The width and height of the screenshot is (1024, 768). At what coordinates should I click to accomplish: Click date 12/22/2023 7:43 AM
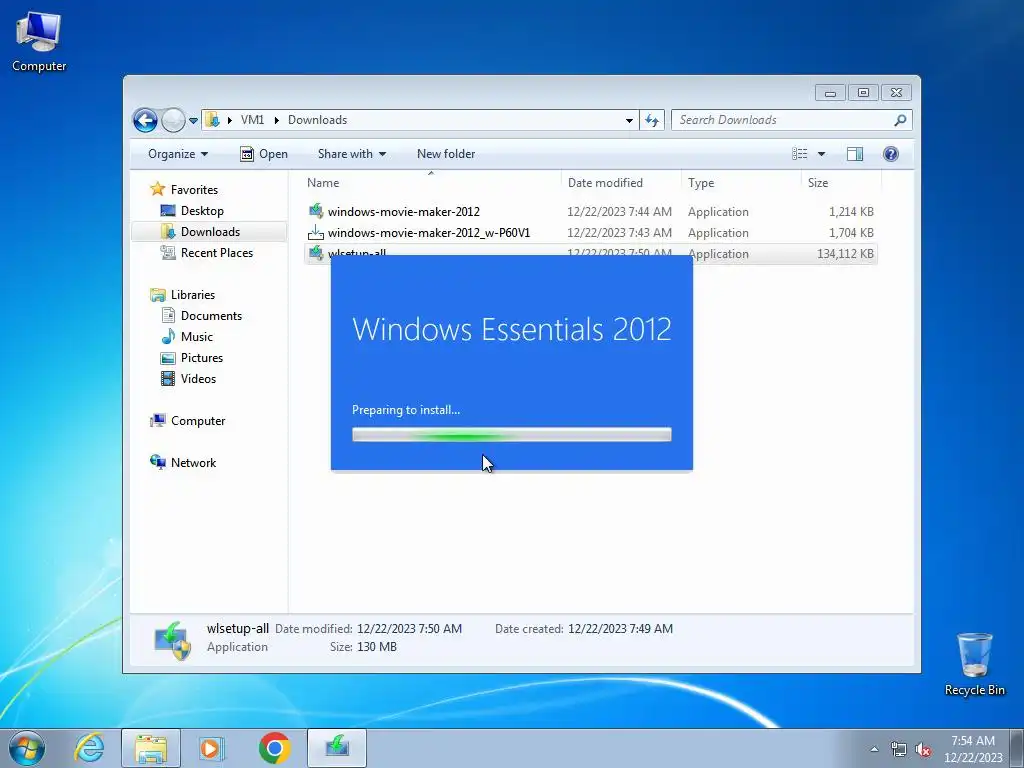click(x=619, y=232)
